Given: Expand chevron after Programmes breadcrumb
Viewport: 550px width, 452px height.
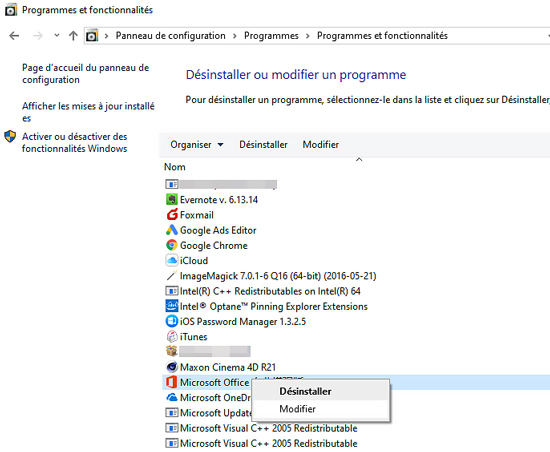Looking at the screenshot, I should tap(308, 36).
